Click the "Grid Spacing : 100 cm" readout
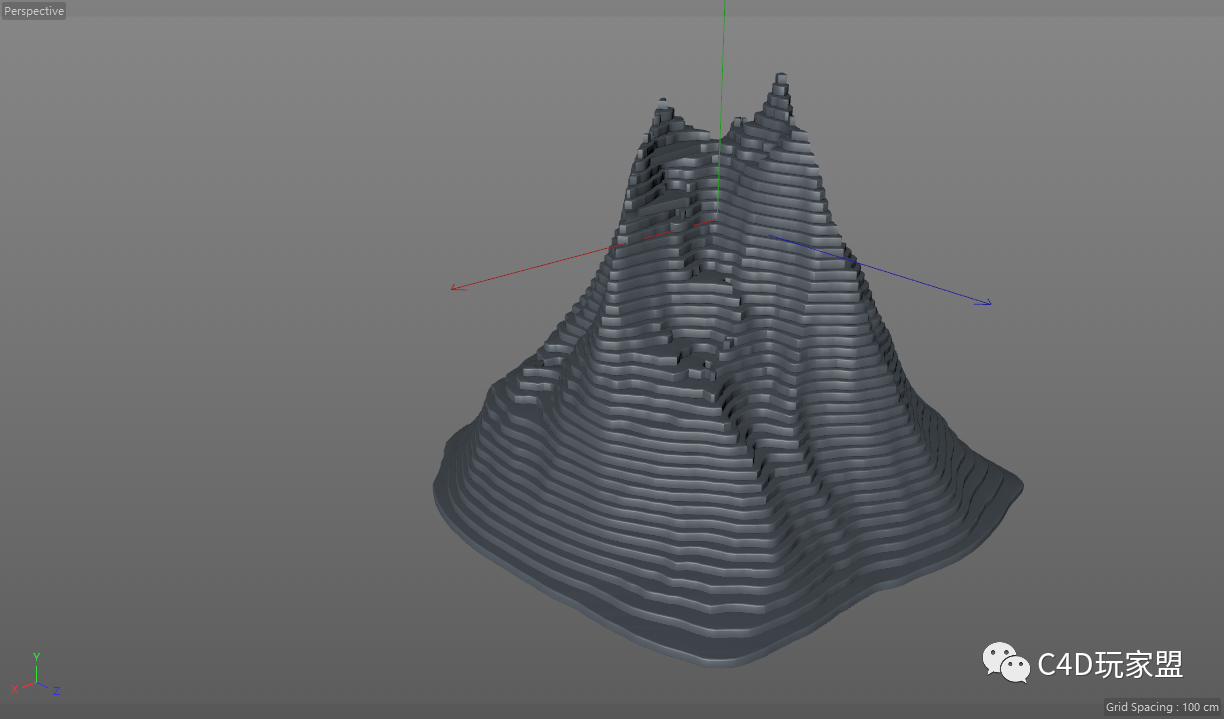This screenshot has width=1224, height=719. coord(1162,707)
